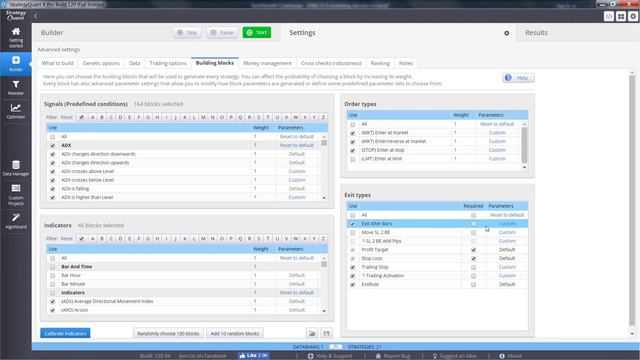
Task: Collapse sidebar with the back arrow
Action: coord(36,16)
